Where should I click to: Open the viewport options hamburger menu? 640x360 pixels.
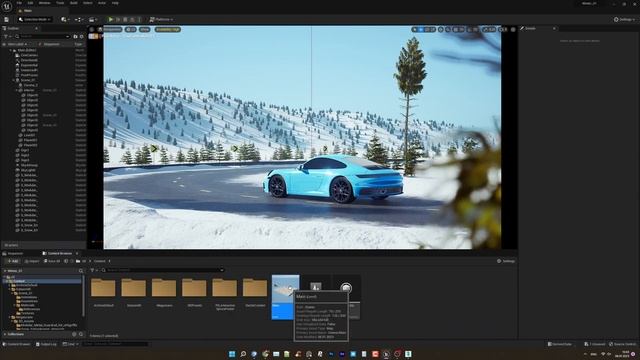click(x=92, y=29)
